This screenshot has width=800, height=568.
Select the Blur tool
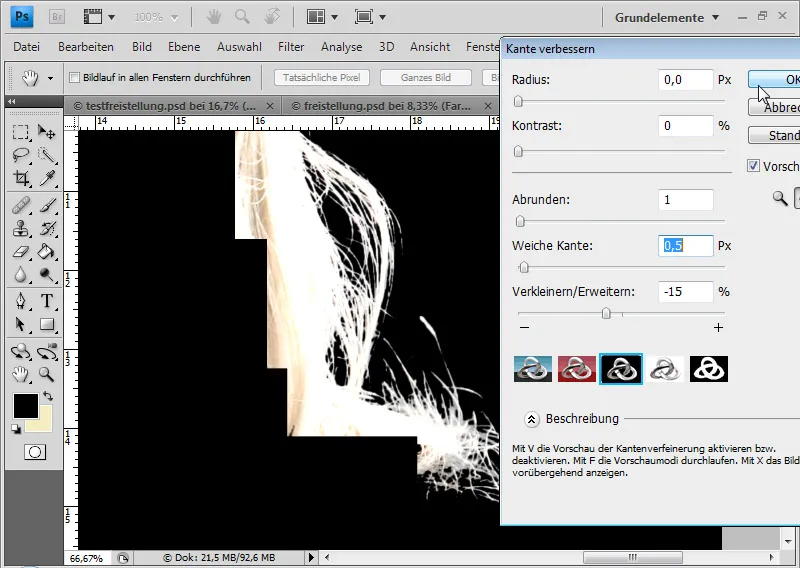[x=20, y=275]
